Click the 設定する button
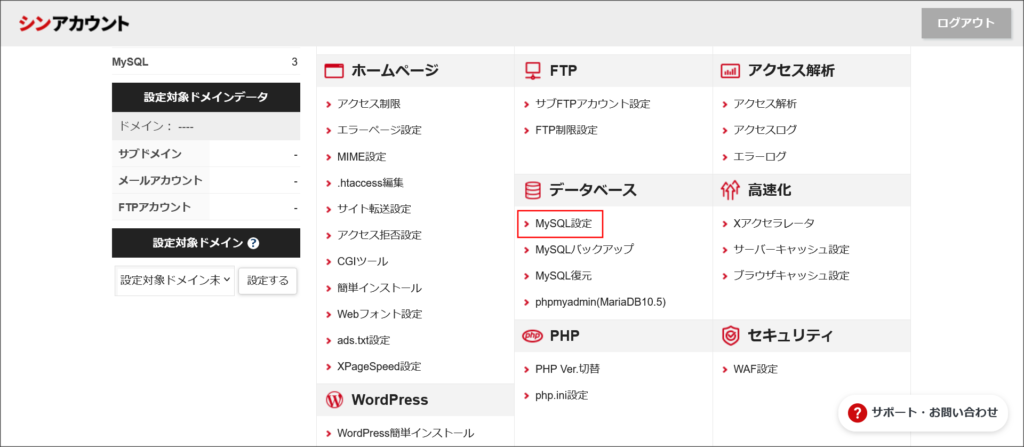Screen dimensions: 1024x447 [268, 280]
